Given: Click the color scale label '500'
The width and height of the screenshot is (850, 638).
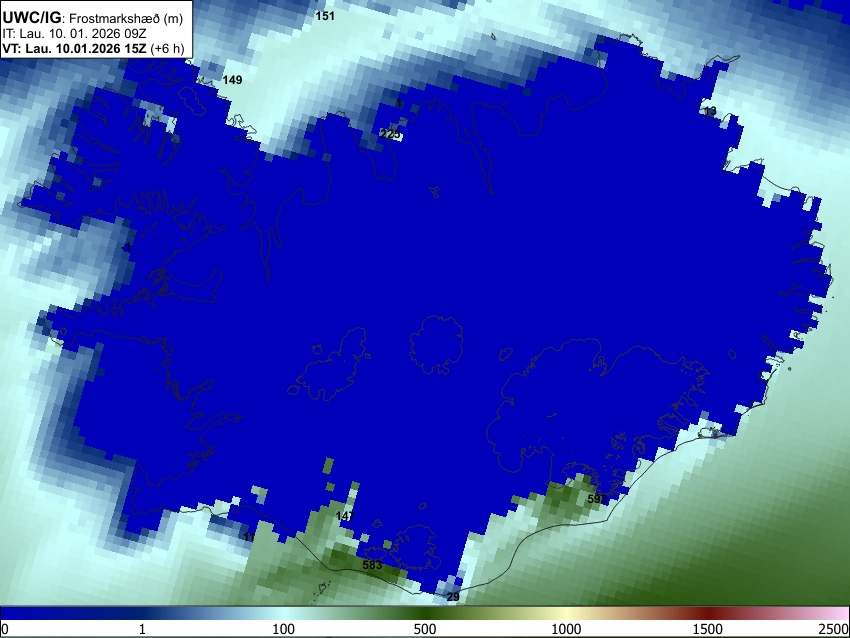Looking at the screenshot, I should [x=424, y=629].
